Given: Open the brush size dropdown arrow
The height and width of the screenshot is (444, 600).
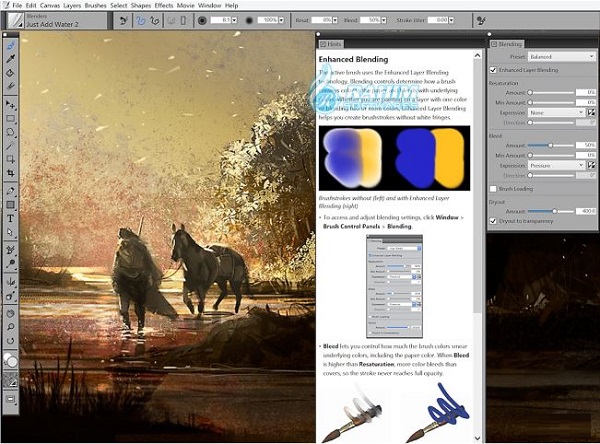Looking at the screenshot, I should (x=234, y=20).
